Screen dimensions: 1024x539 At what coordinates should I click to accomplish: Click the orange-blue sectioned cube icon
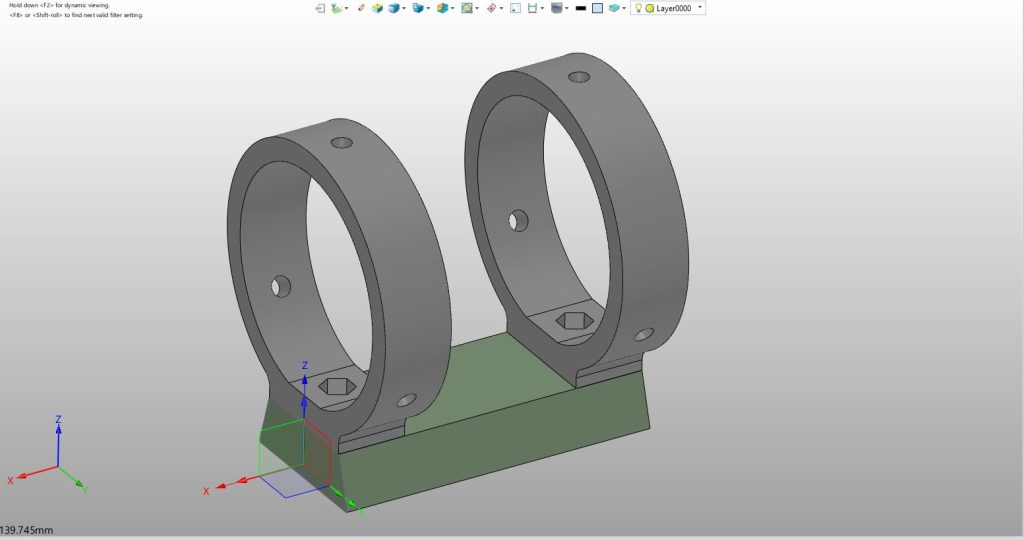tap(443, 8)
